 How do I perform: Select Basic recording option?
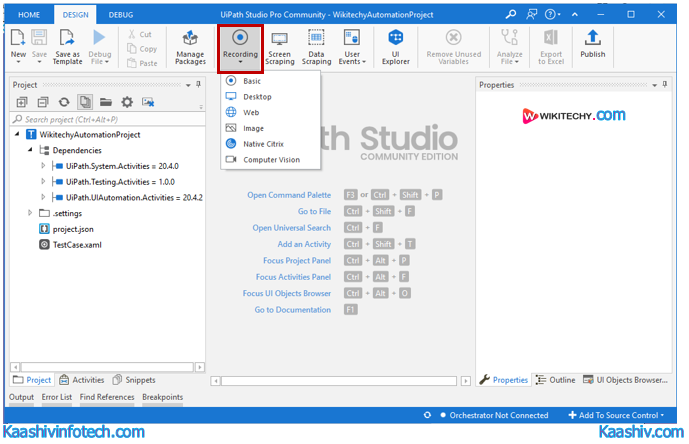pos(251,81)
